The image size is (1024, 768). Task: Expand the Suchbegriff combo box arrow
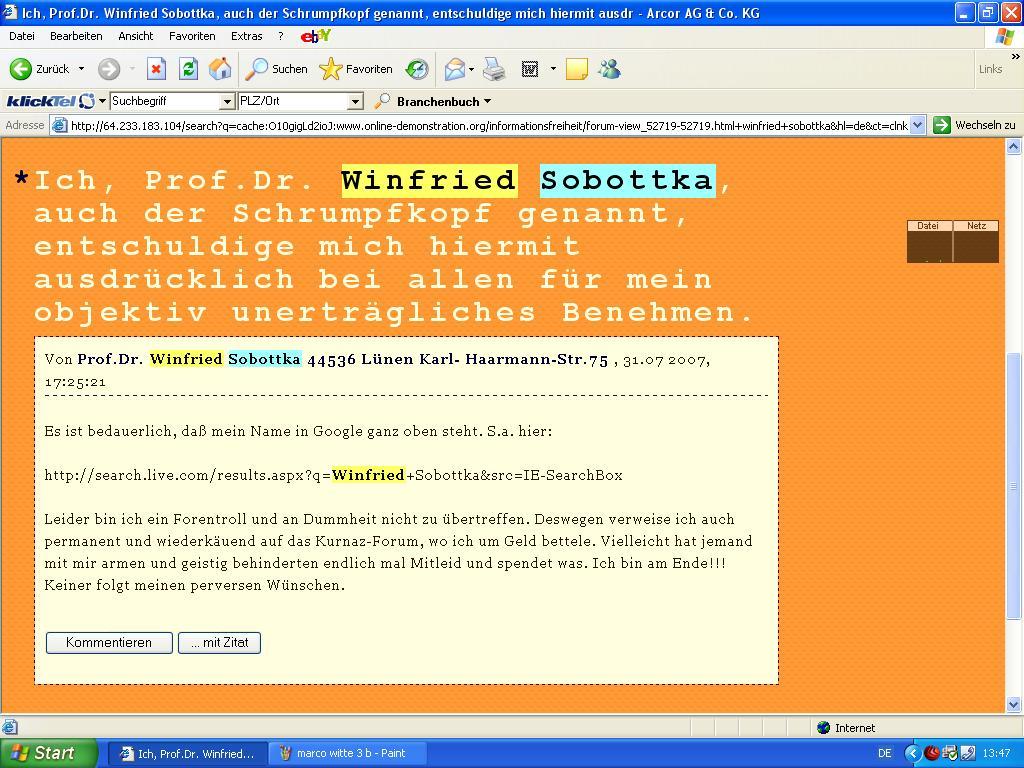click(x=227, y=101)
